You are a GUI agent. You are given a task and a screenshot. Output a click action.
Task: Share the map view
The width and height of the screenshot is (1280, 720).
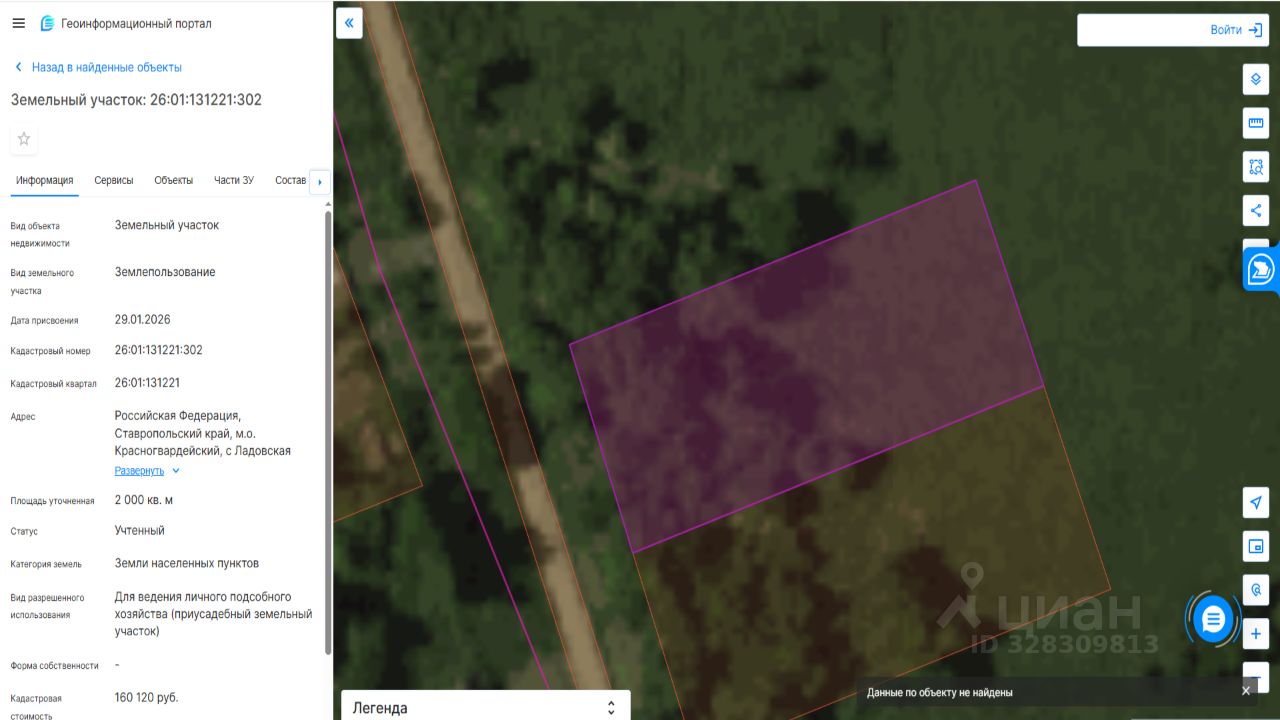[1256, 210]
